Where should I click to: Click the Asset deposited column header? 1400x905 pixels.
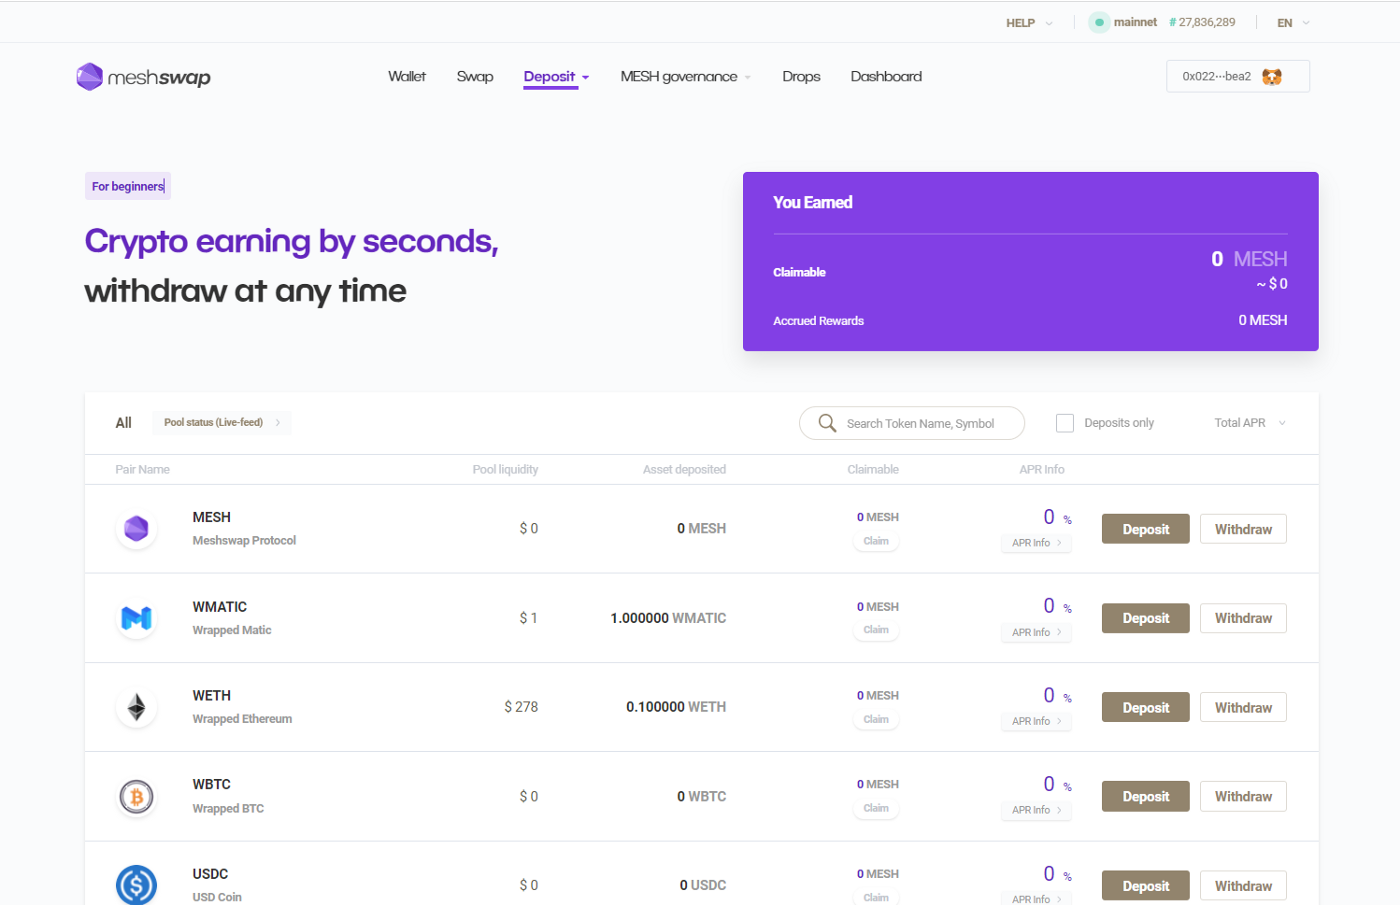point(684,469)
